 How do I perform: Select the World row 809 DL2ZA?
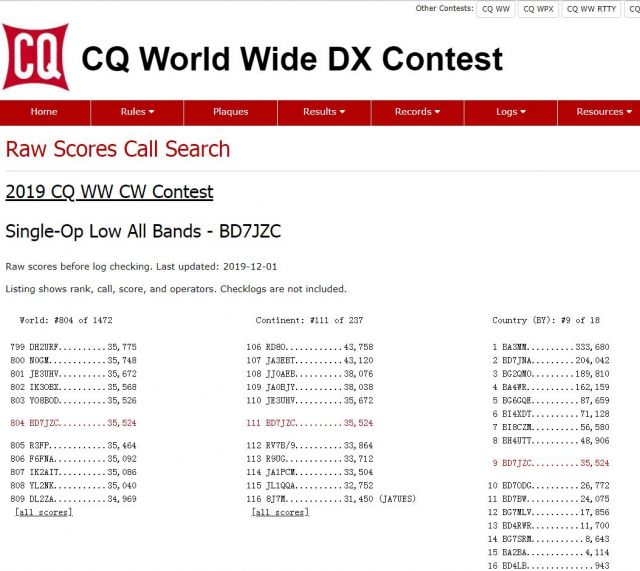[73, 499]
